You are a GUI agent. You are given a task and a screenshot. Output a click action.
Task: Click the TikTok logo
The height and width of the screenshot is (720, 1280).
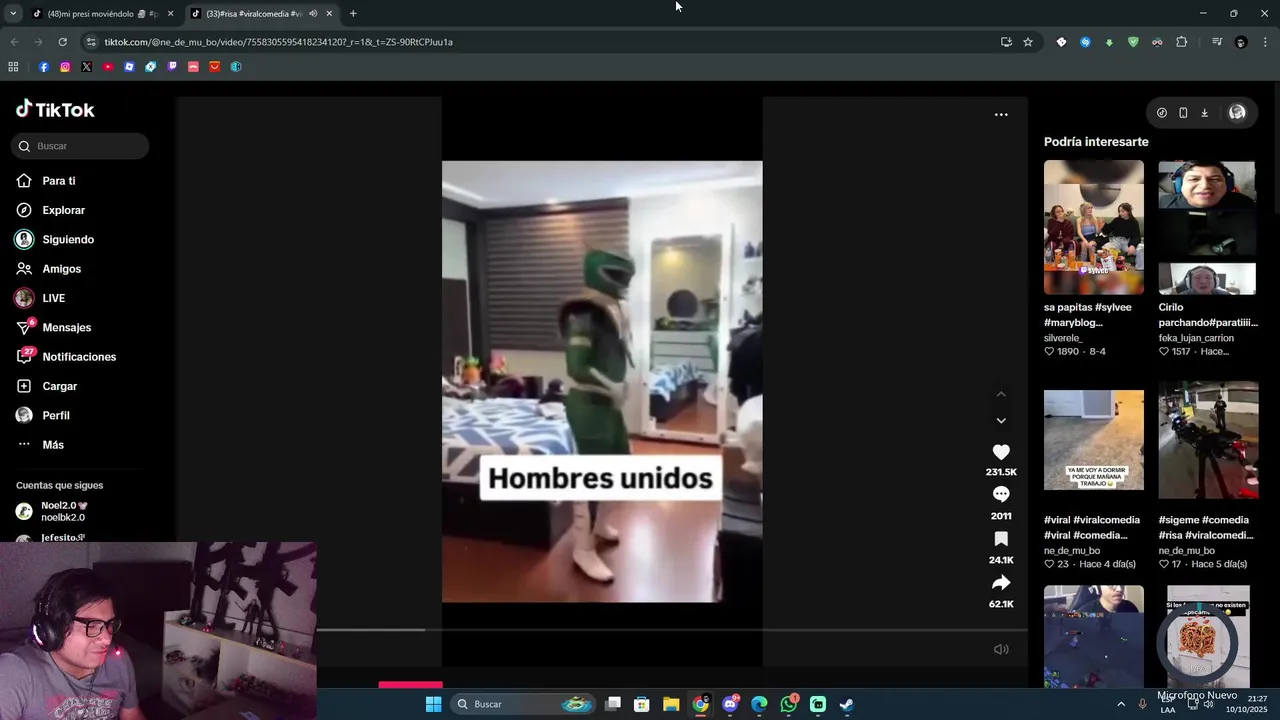point(55,109)
